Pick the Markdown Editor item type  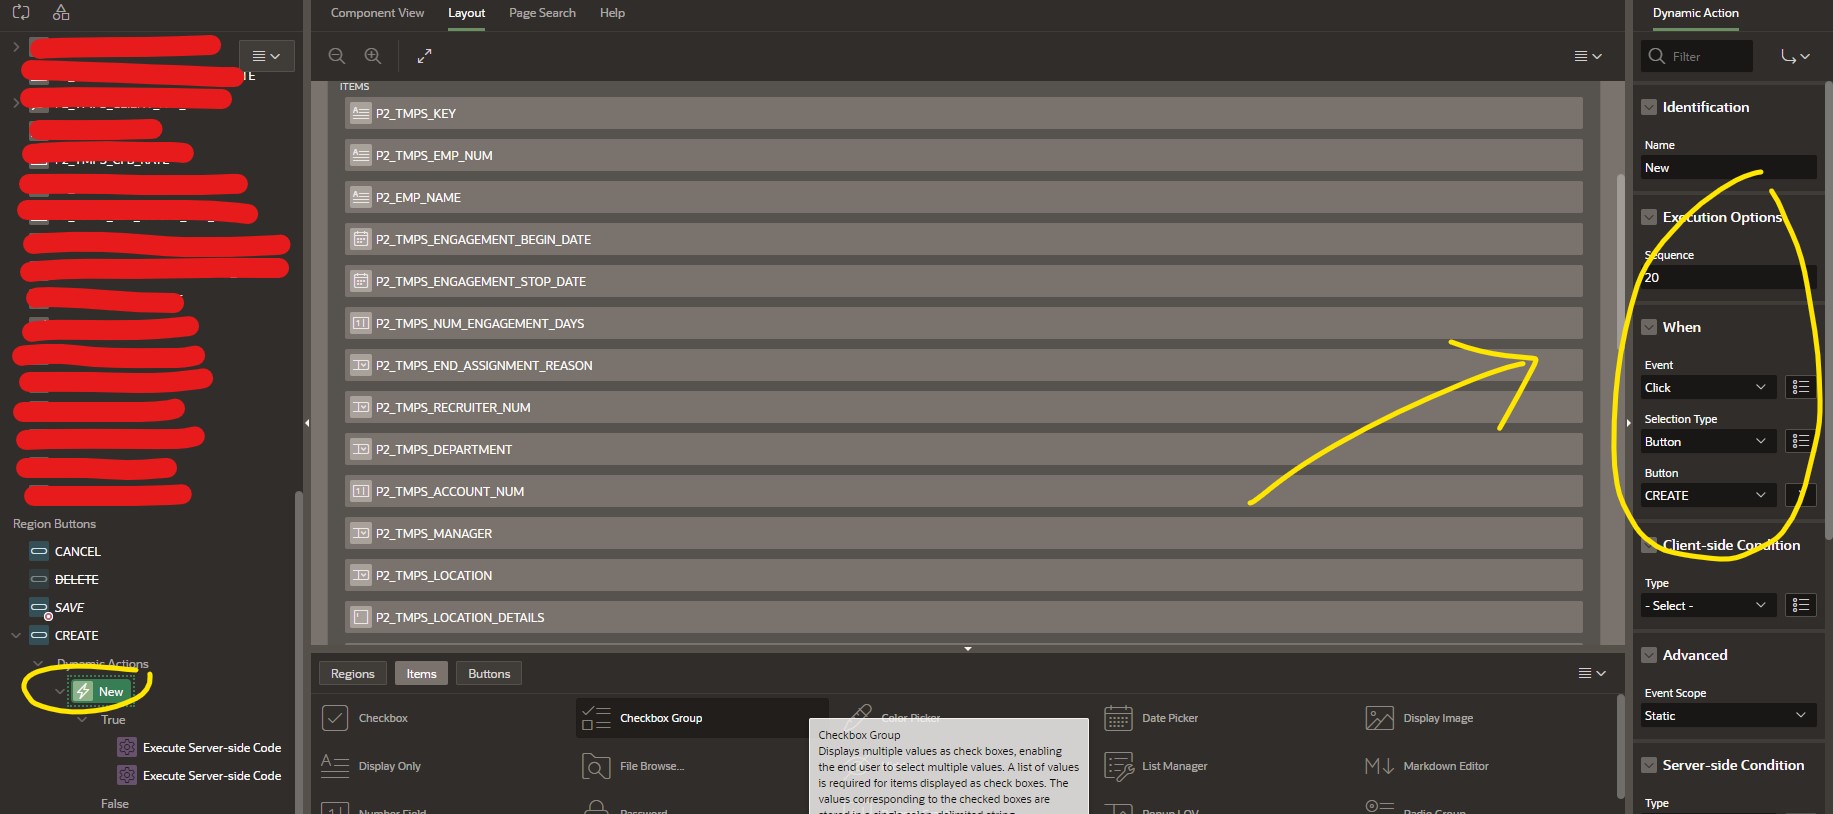1427,766
